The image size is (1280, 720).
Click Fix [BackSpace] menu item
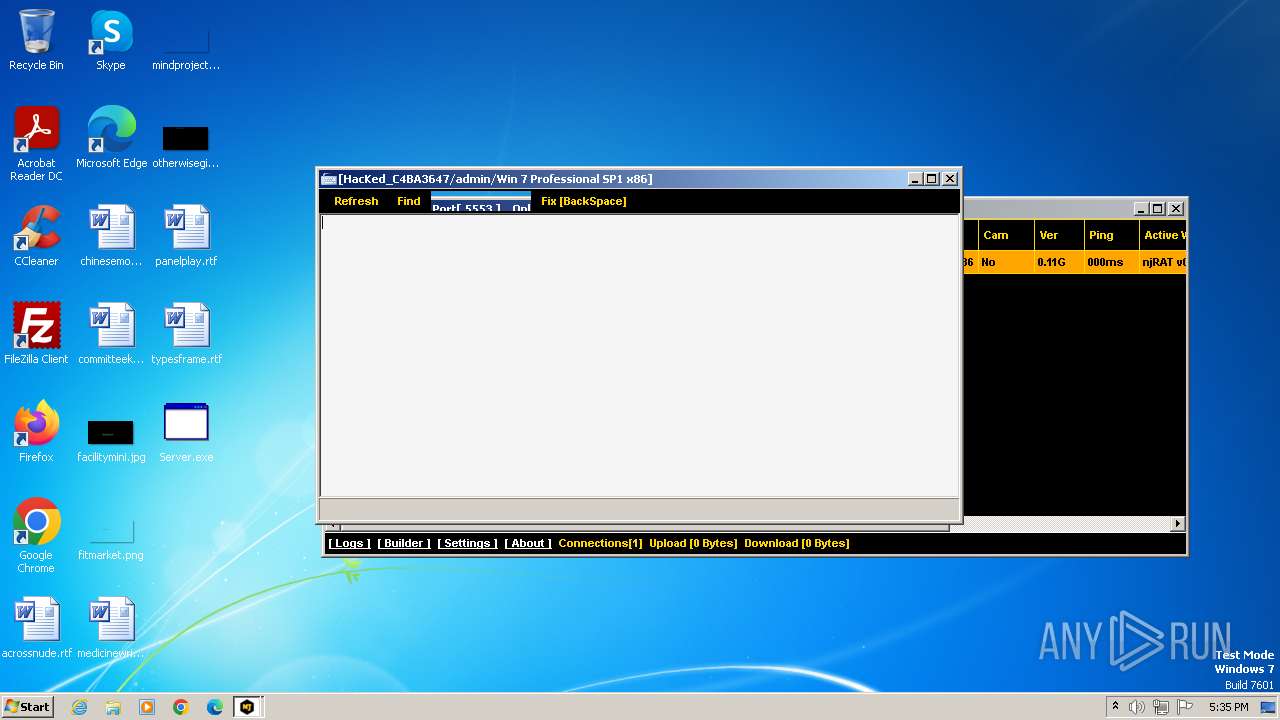click(x=584, y=201)
